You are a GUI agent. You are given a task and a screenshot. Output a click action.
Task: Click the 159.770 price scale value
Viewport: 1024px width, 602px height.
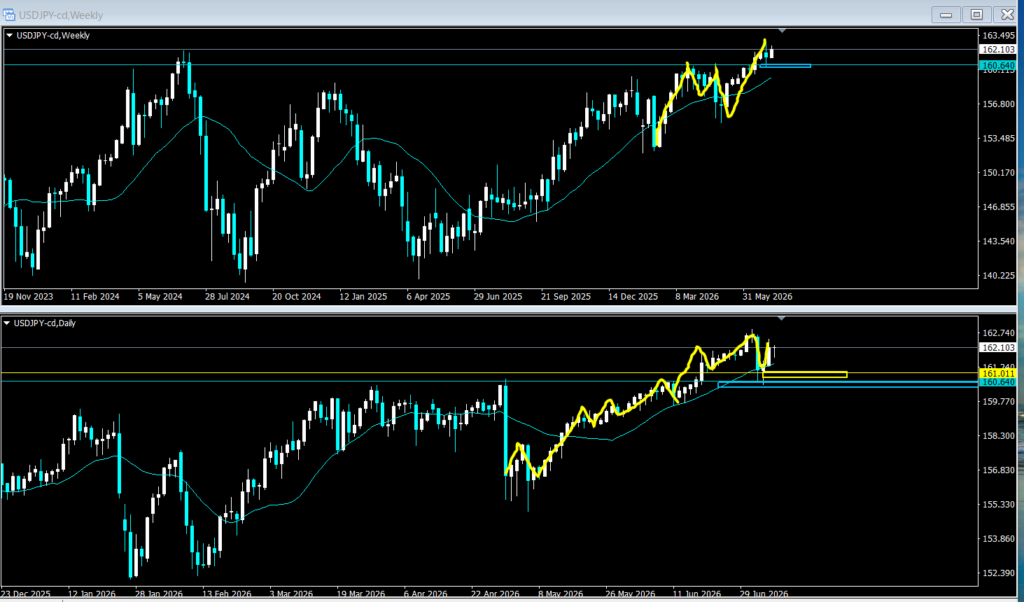pyautogui.click(x=999, y=402)
